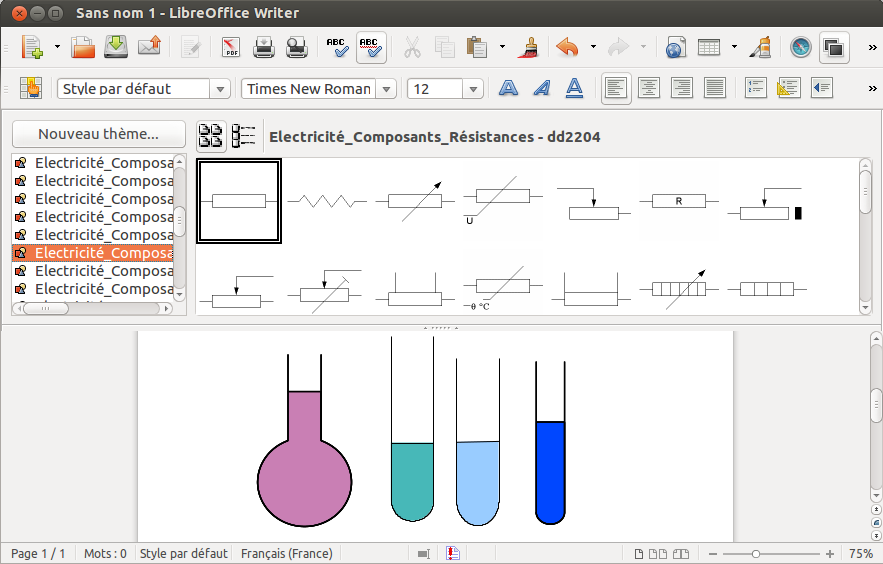The height and width of the screenshot is (564, 883).
Task: Export directly as PDF
Action: pyautogui.click(x=230, y=47)
